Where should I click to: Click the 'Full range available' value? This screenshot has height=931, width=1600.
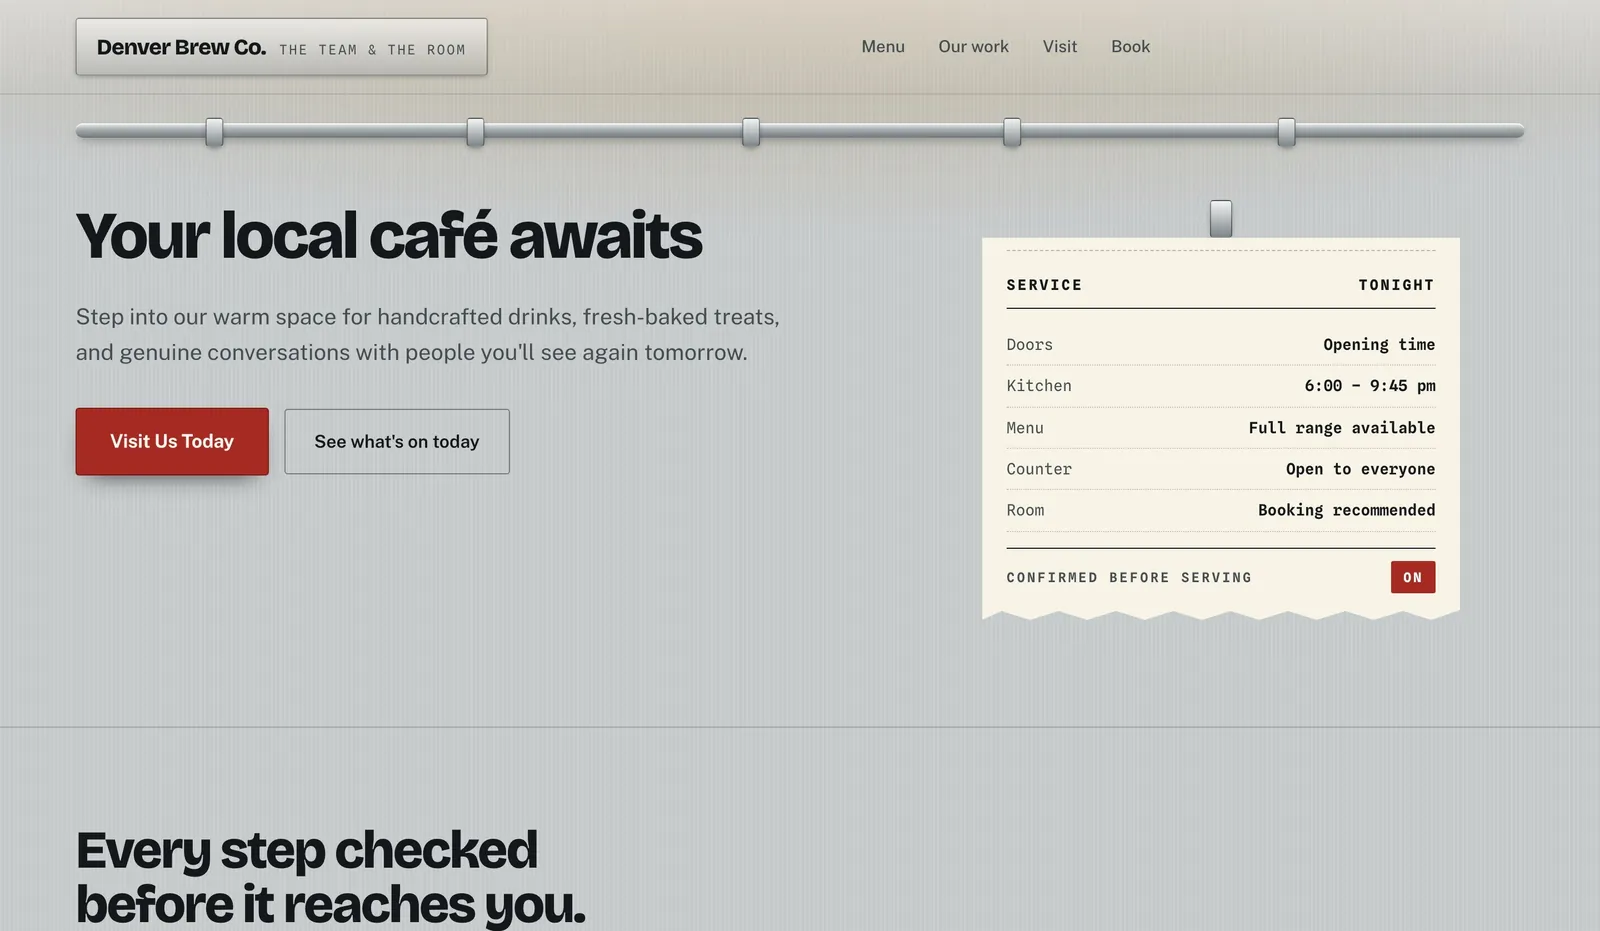(1342, 428)
